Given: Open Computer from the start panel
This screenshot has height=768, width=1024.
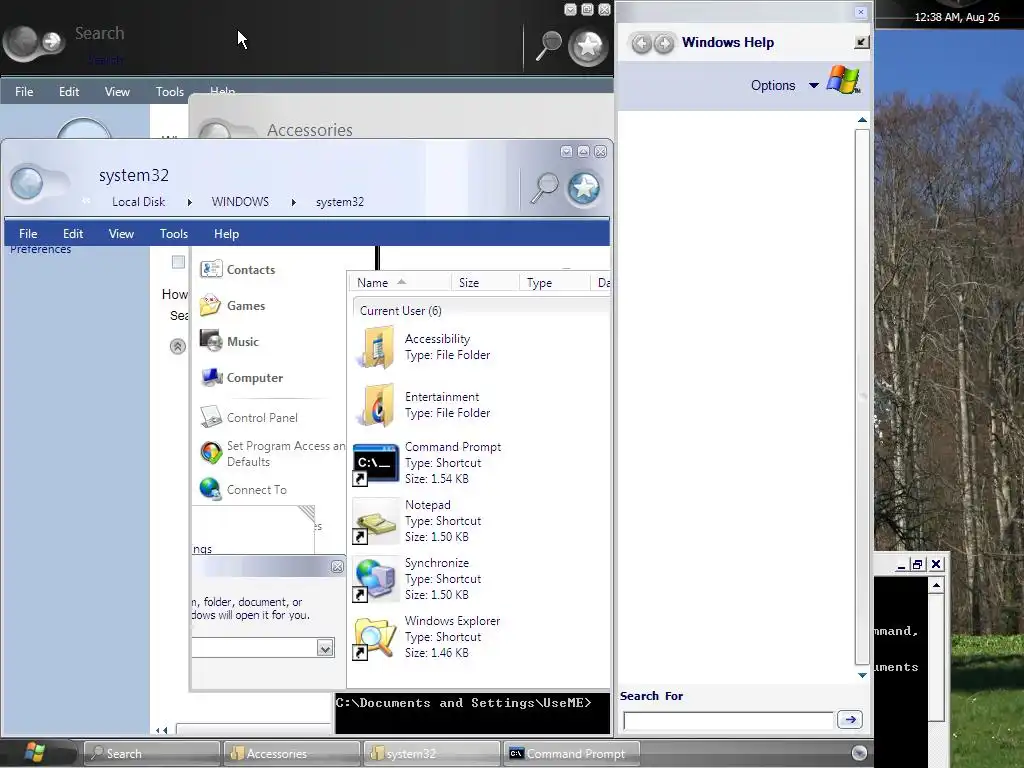Looking at the screenshot, I should click(255, 377).
